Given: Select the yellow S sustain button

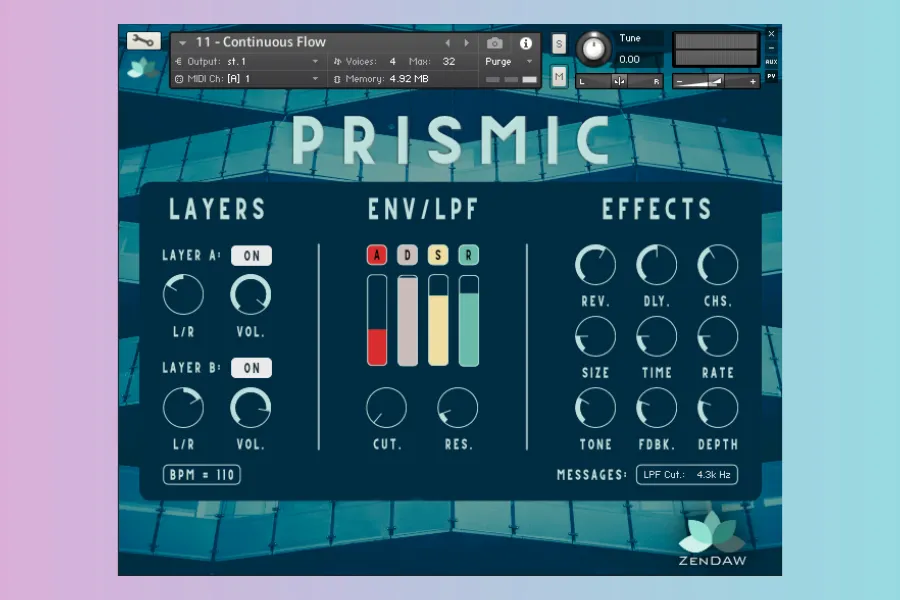Looking at the screenshot, I should (x=438, y=256).
